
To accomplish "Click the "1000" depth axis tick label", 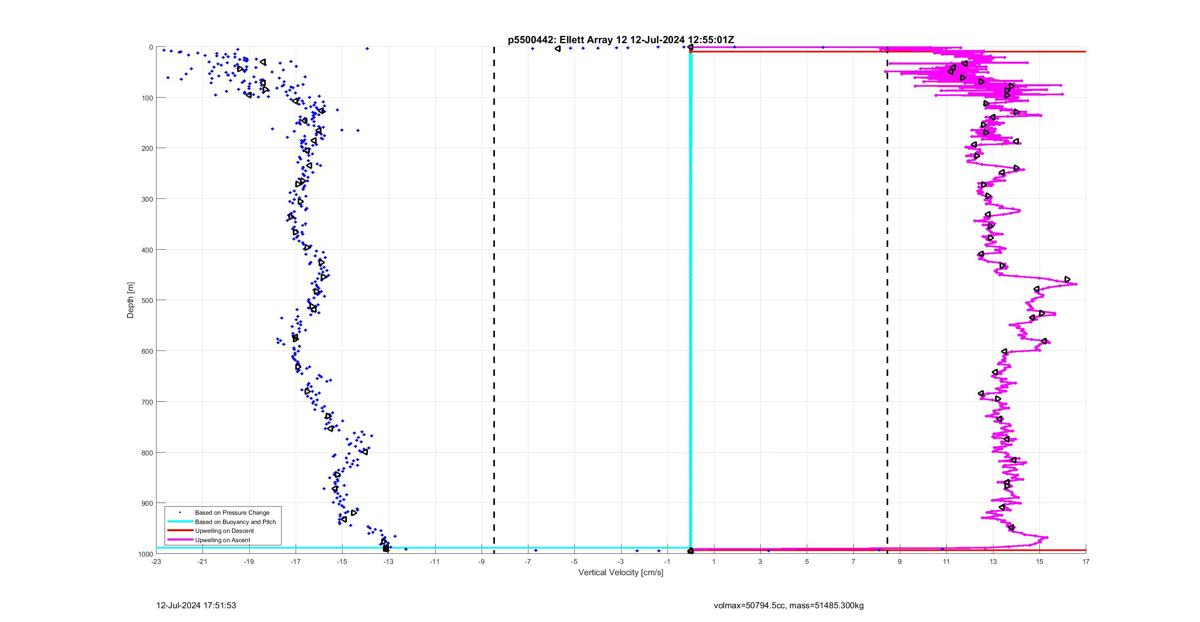I will [x=144, y=553].
